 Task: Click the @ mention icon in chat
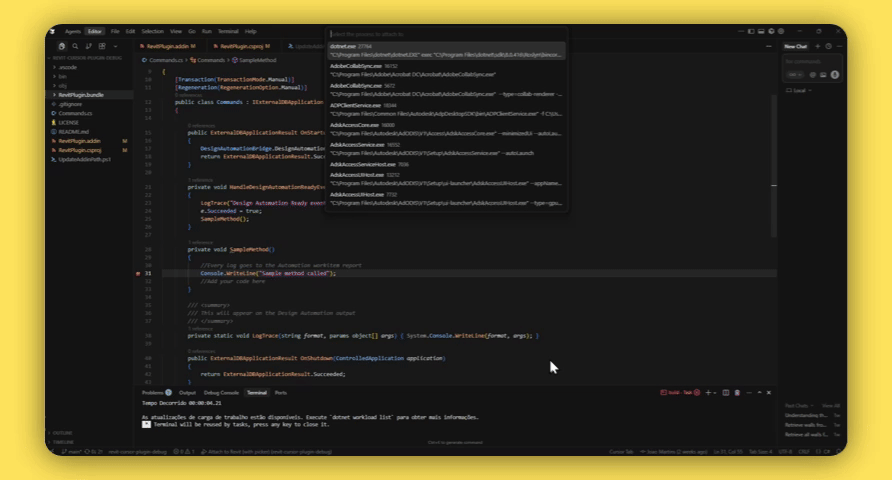[813, 74]
